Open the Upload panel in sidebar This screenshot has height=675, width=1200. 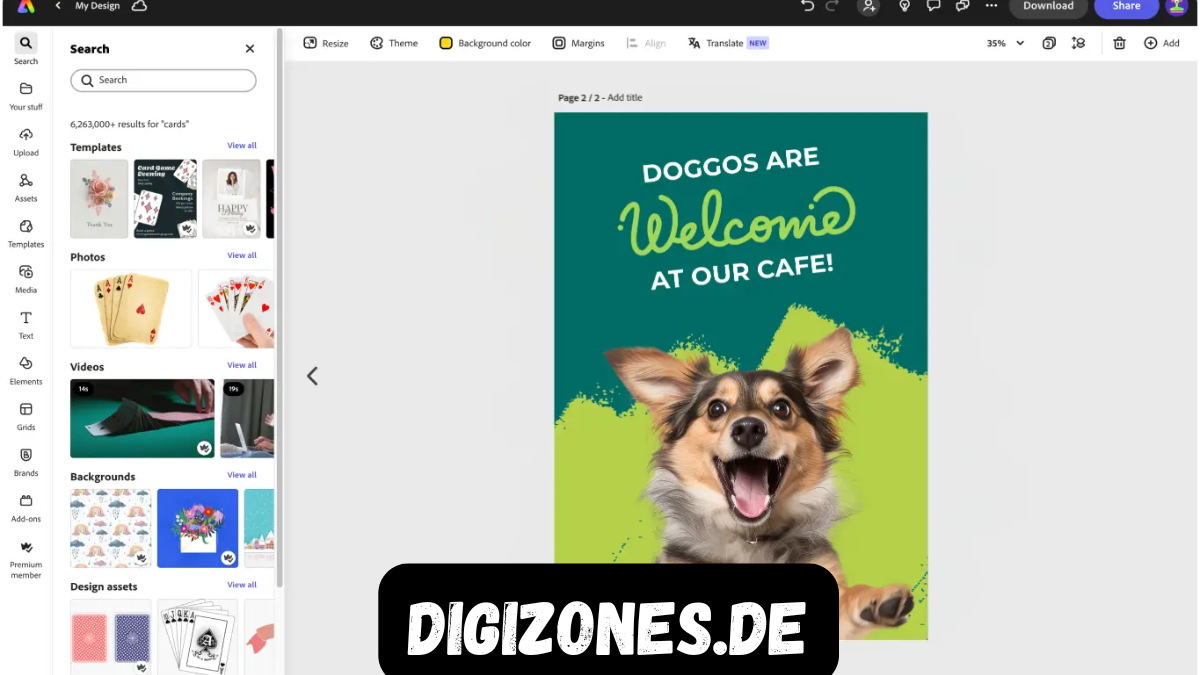click(x=26, y=141)
